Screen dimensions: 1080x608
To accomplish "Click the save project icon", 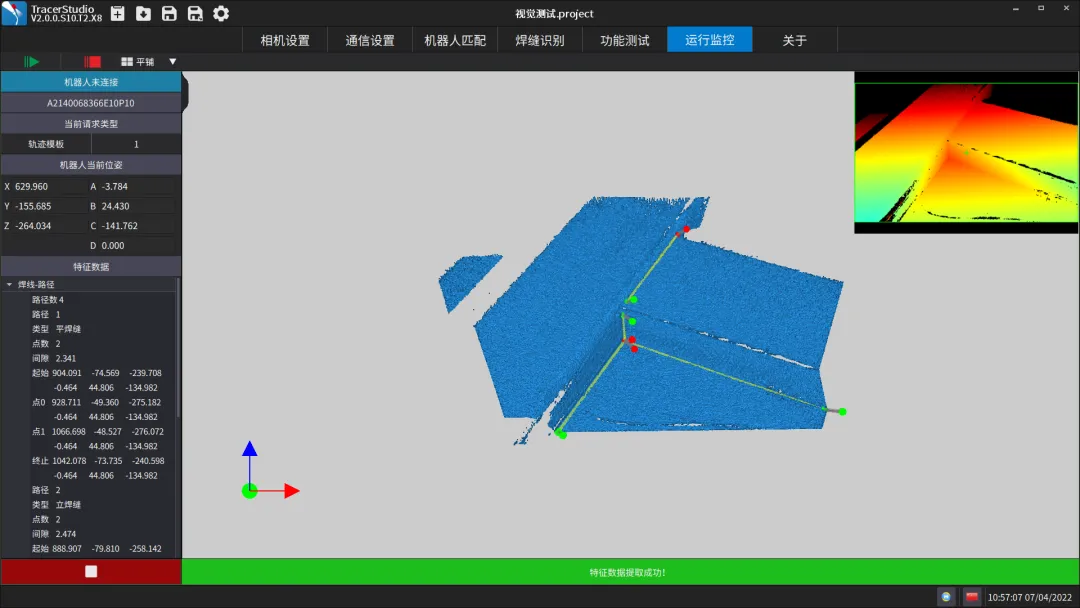I will (x=169, y=14).
